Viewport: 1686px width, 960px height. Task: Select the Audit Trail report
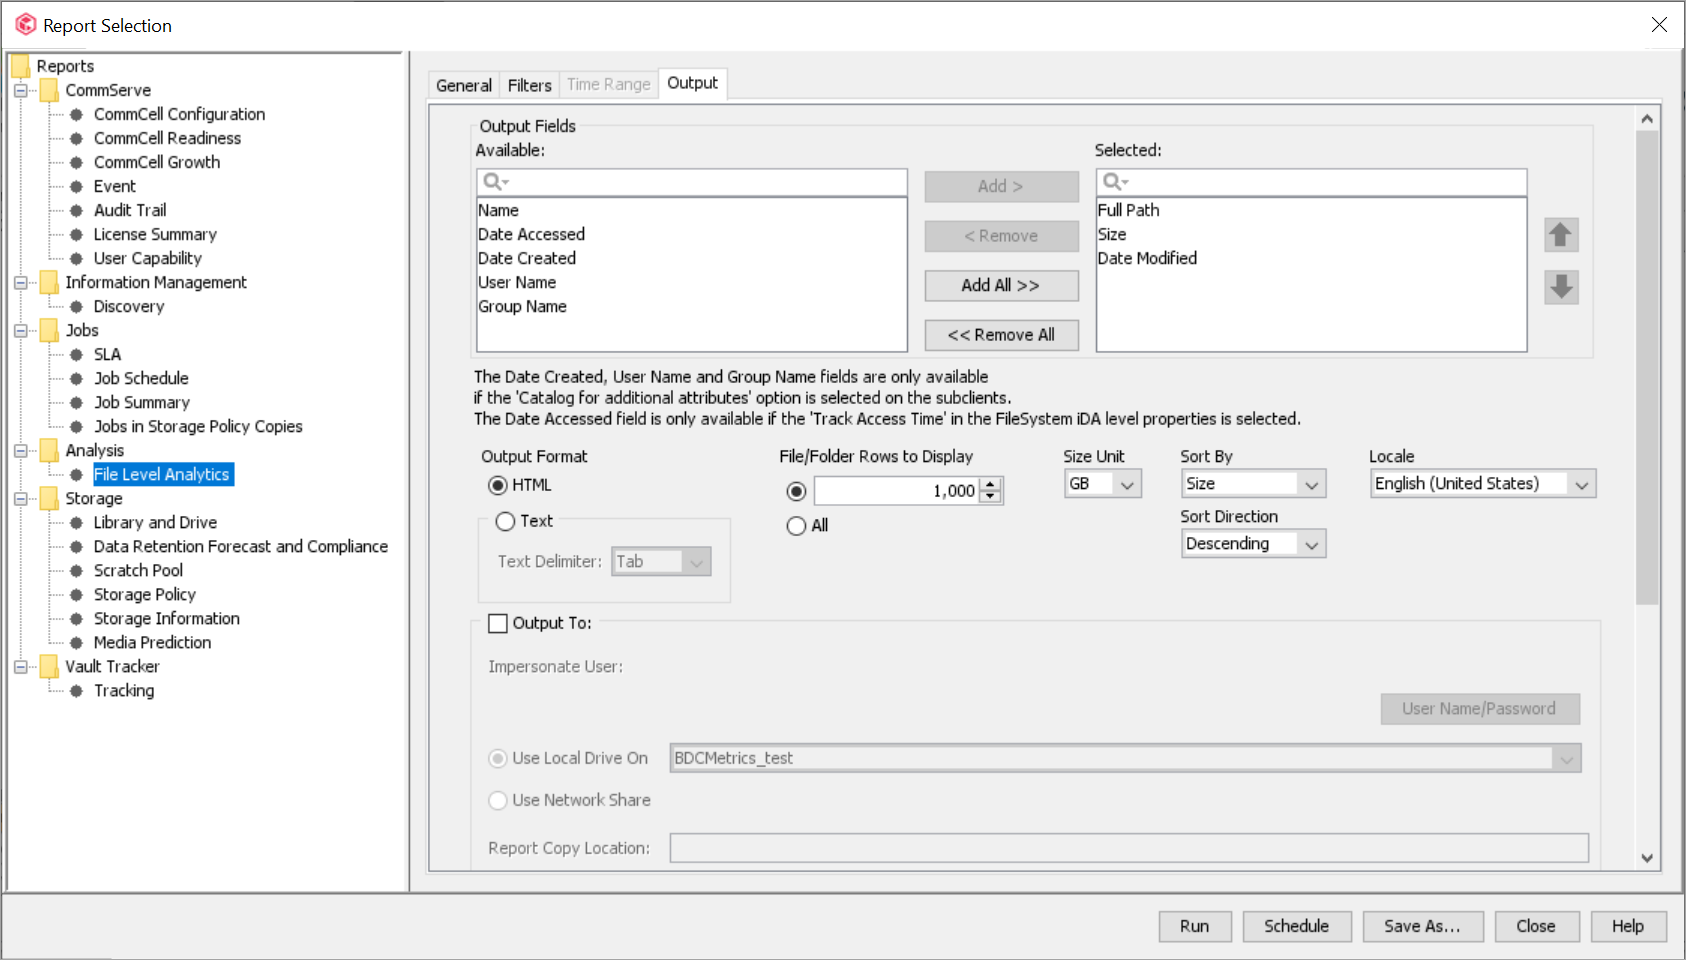point(130,210)
